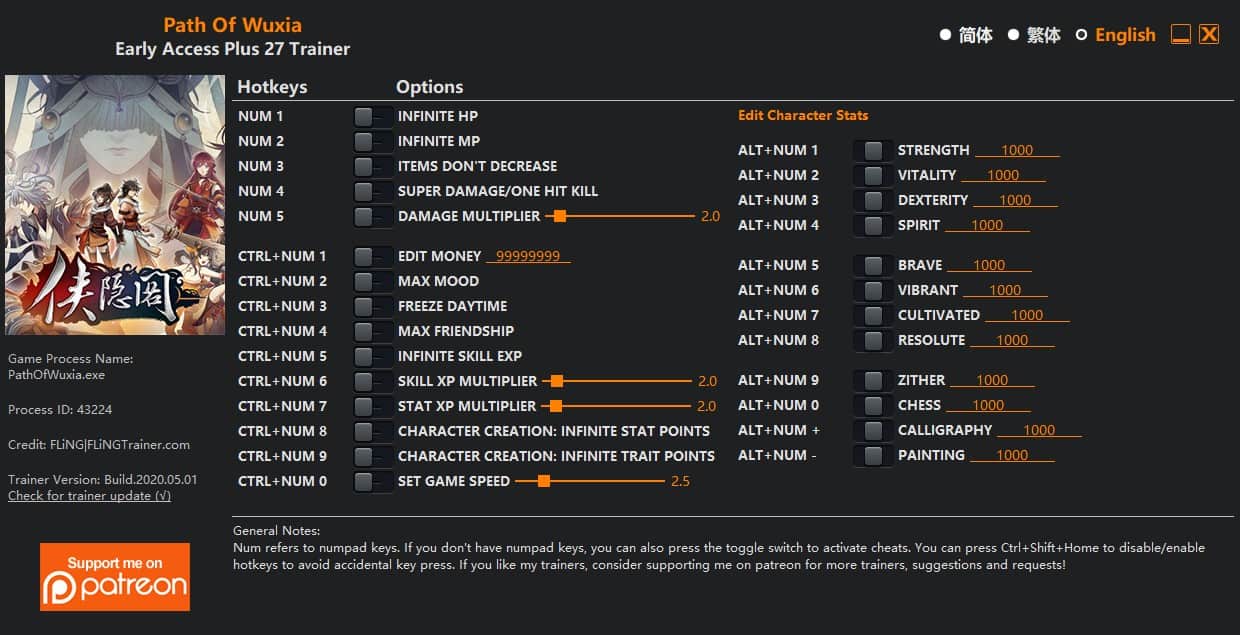Close the trainer window
Viewport: 1240px width, 635px height.
(x=1209, y=35)
